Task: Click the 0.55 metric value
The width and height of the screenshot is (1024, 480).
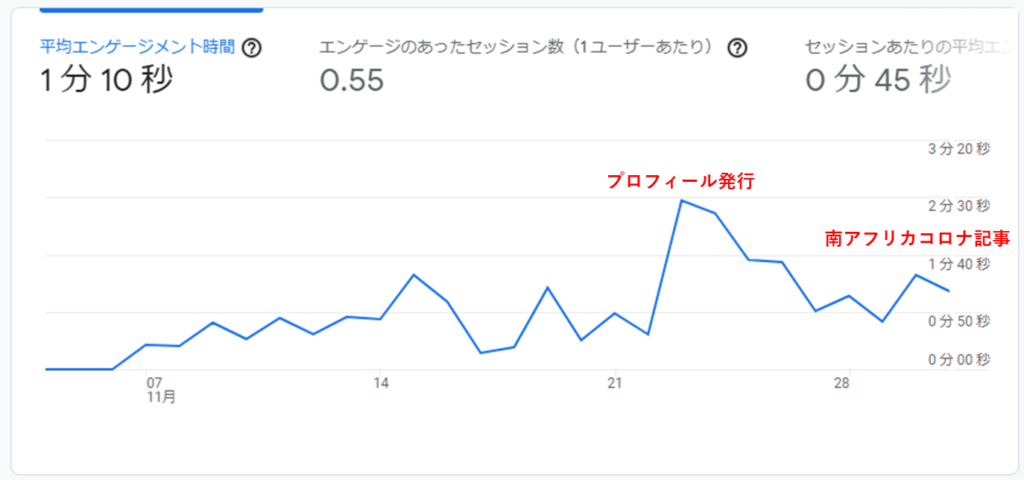Action: point(351,81)
